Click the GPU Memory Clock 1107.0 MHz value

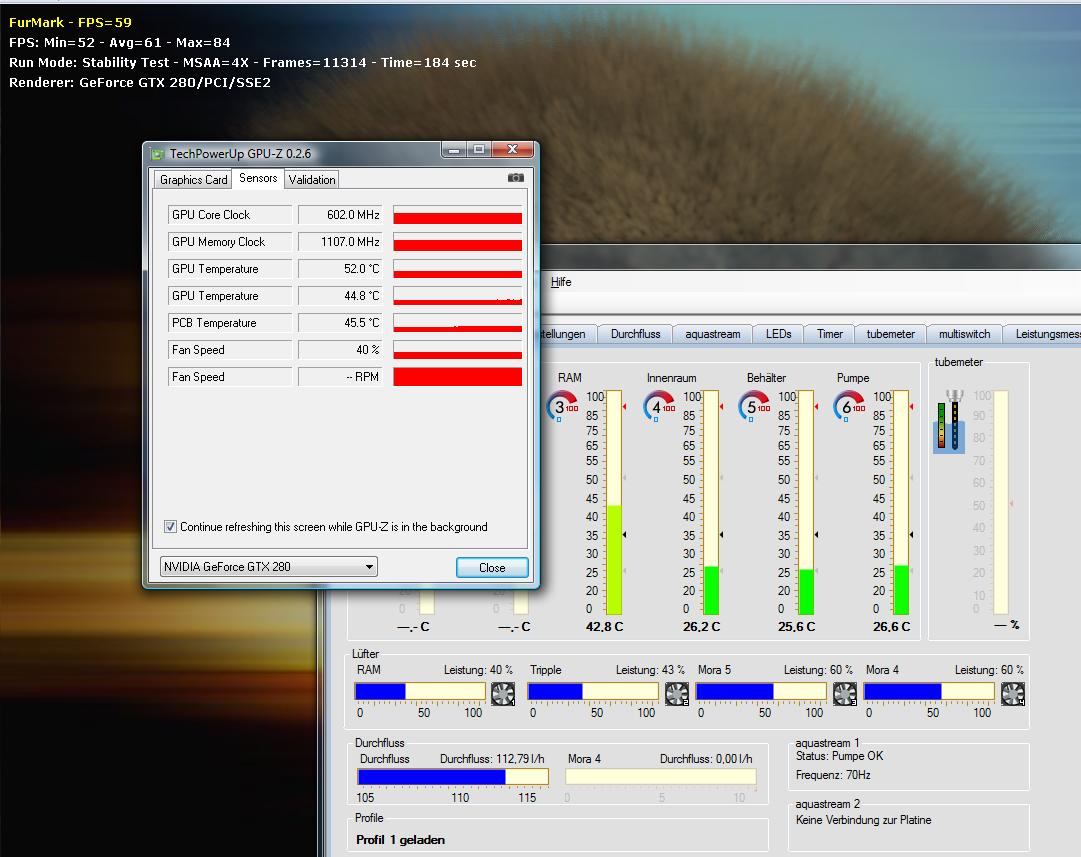[341, 241]
